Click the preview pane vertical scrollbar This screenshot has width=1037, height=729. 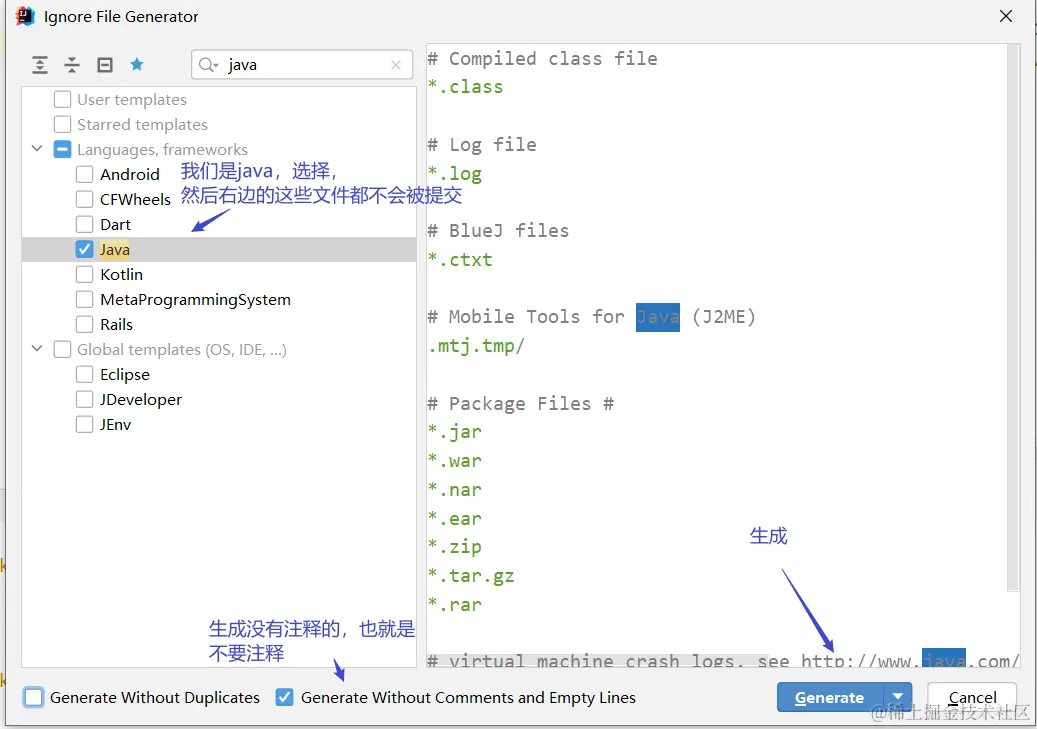coord(1013,318)
